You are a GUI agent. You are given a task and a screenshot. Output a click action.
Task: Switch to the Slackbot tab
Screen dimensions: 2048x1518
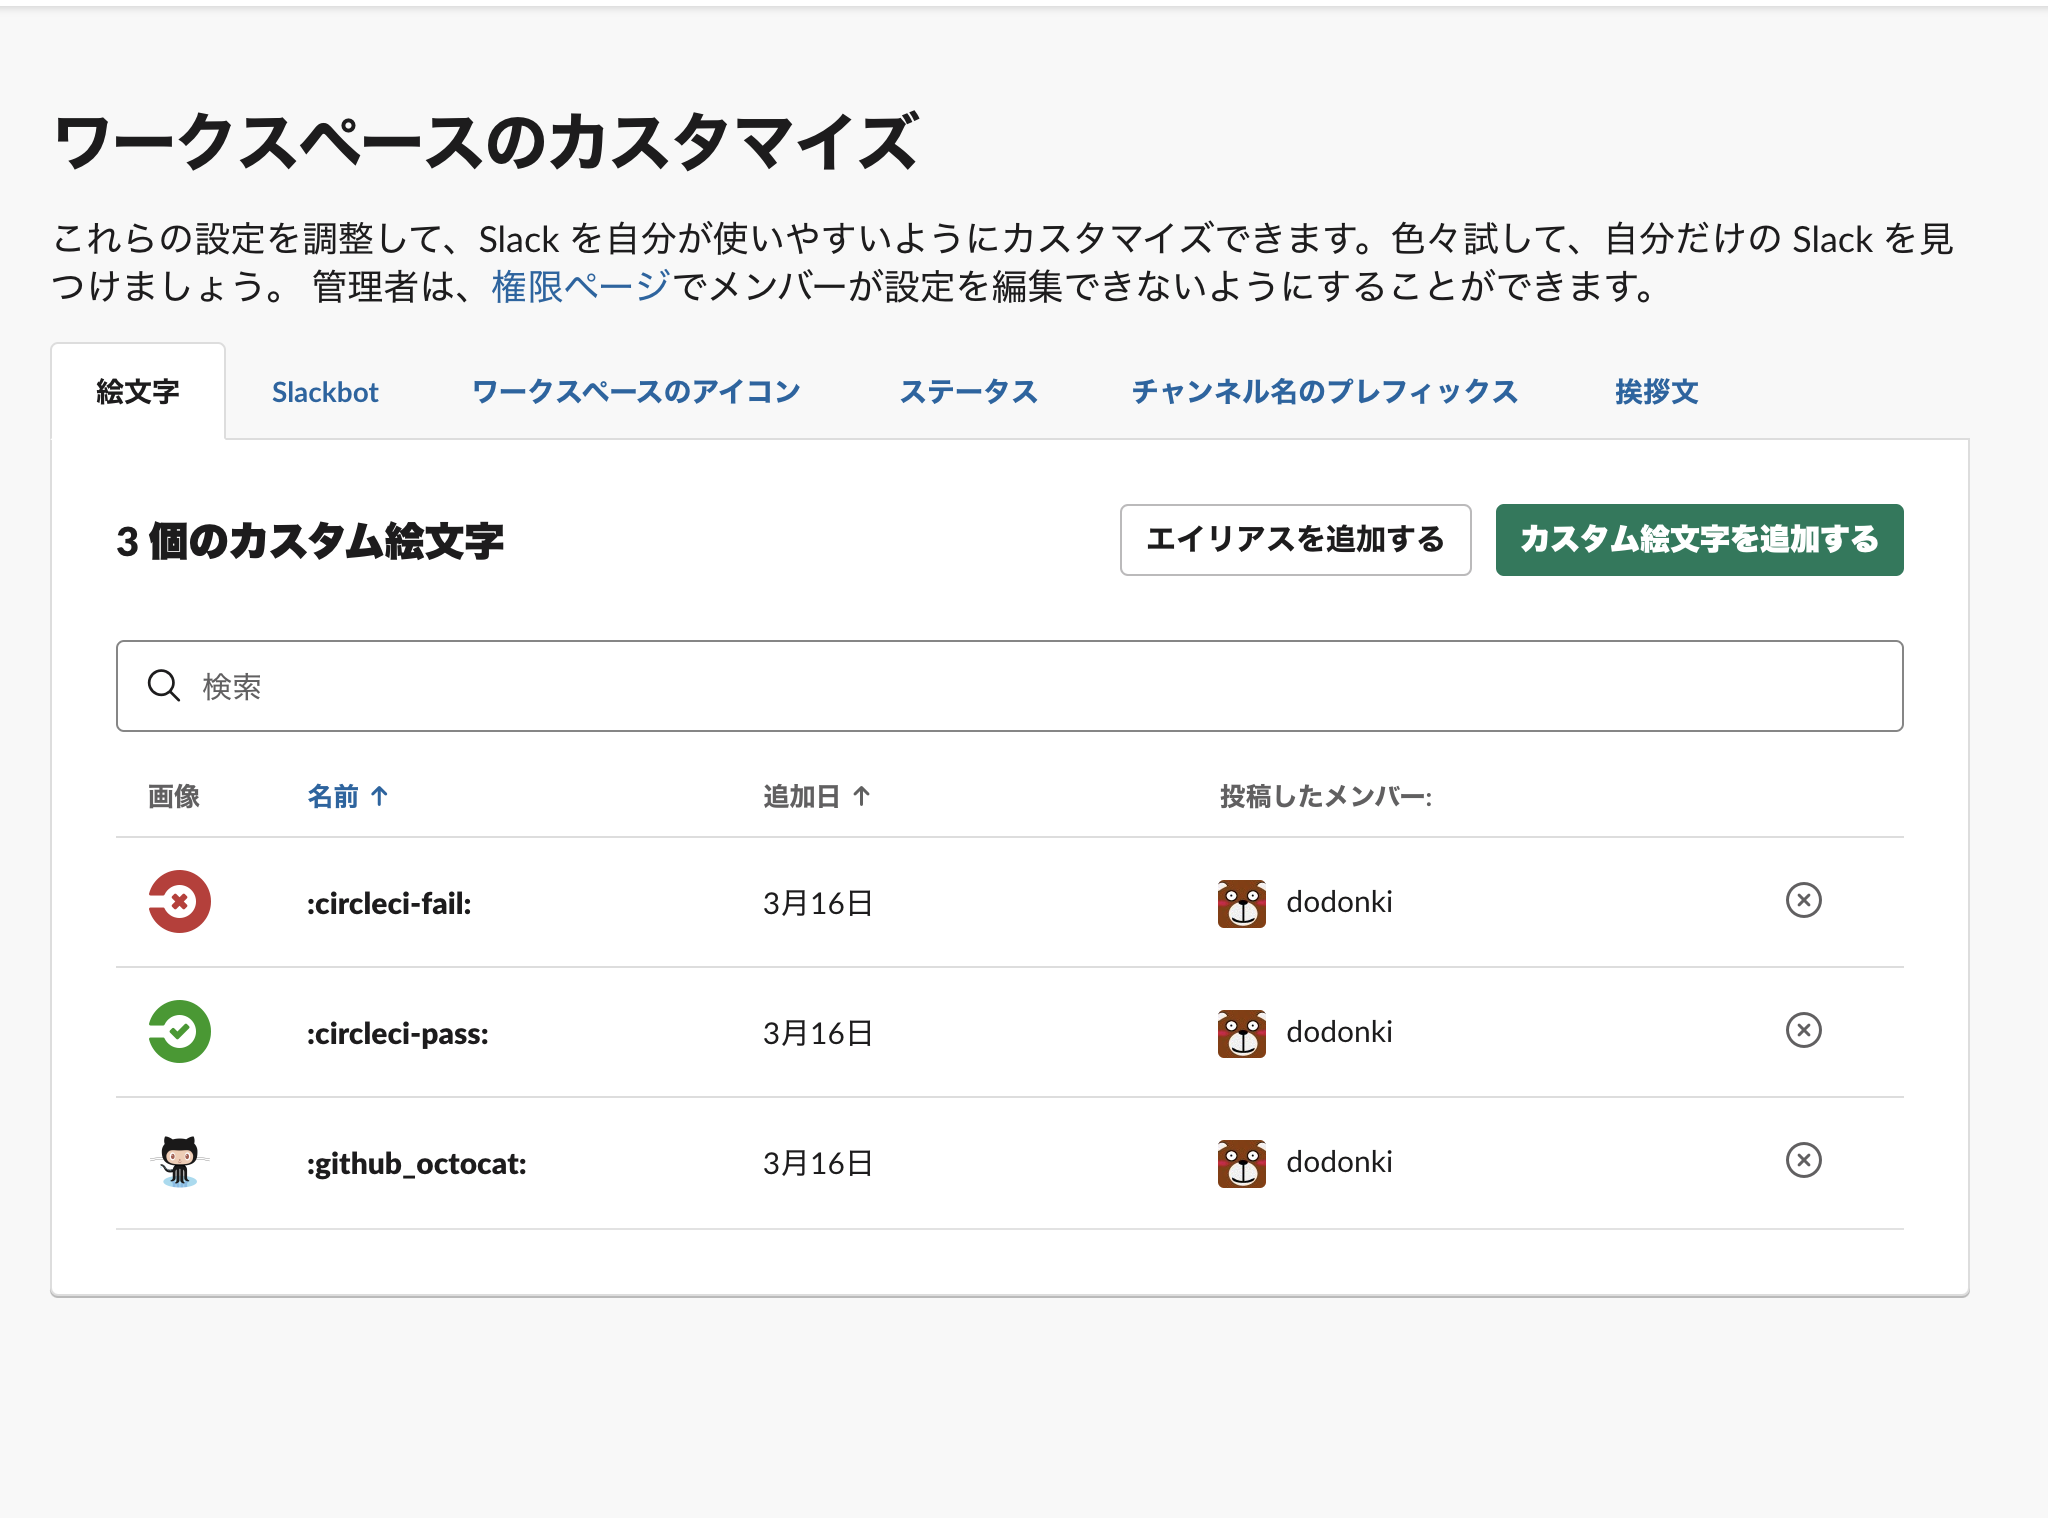click(x=325, y=392)
